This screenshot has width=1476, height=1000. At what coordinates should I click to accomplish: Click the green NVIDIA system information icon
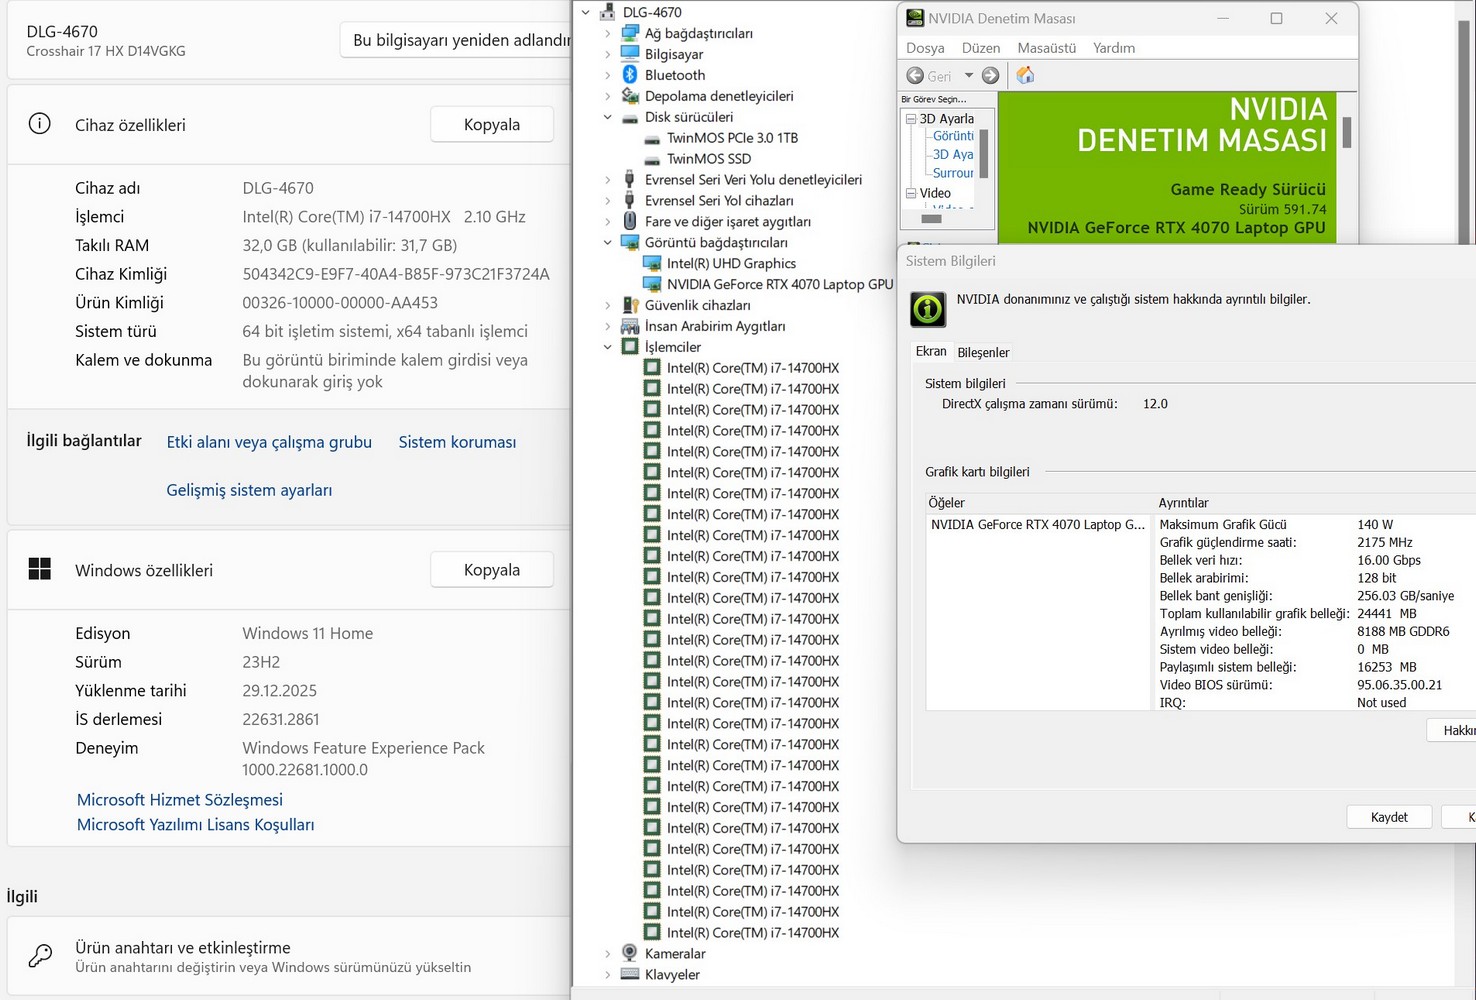coord(928,309)
